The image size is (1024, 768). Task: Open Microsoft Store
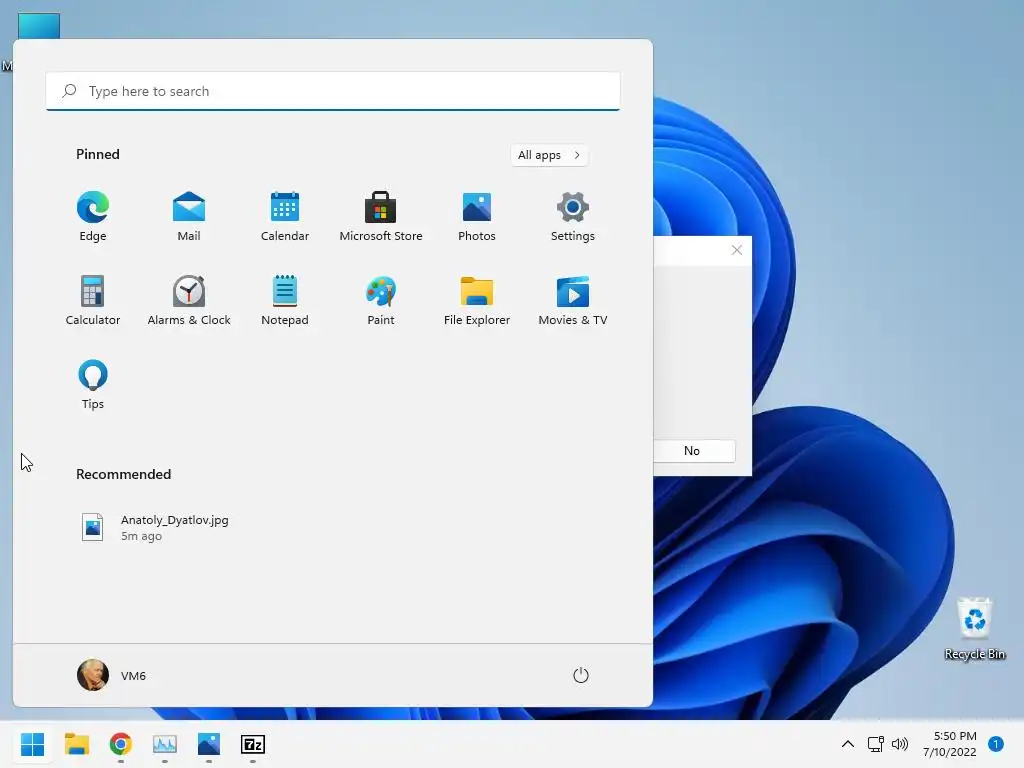(x=381, y=216)
